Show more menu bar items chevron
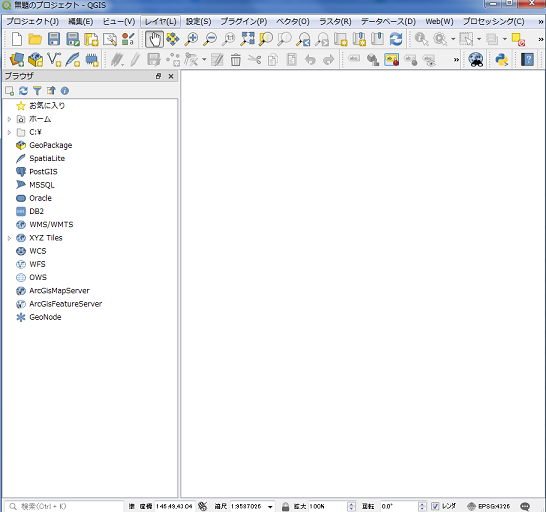The image size is (546, 512). pos(541,22)
